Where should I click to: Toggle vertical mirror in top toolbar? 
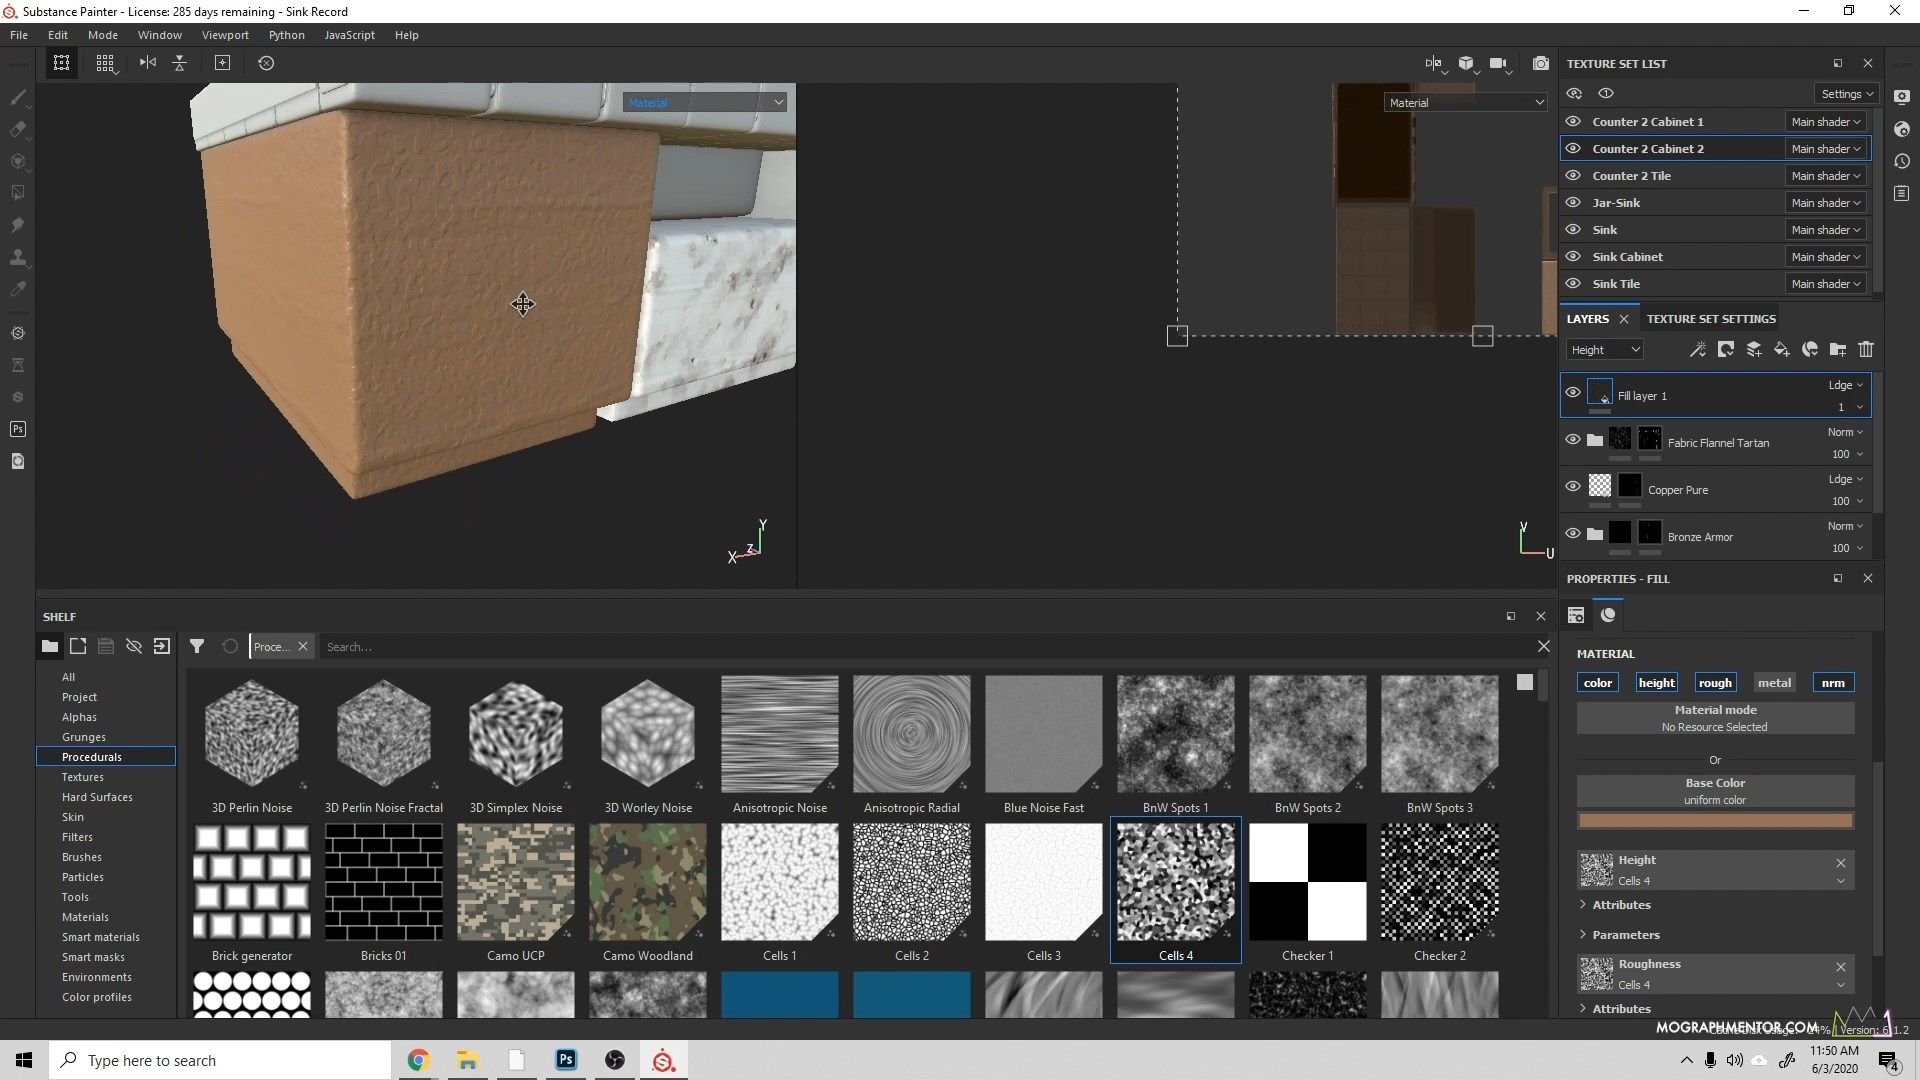pyautogui.click(x=180, y=63)
